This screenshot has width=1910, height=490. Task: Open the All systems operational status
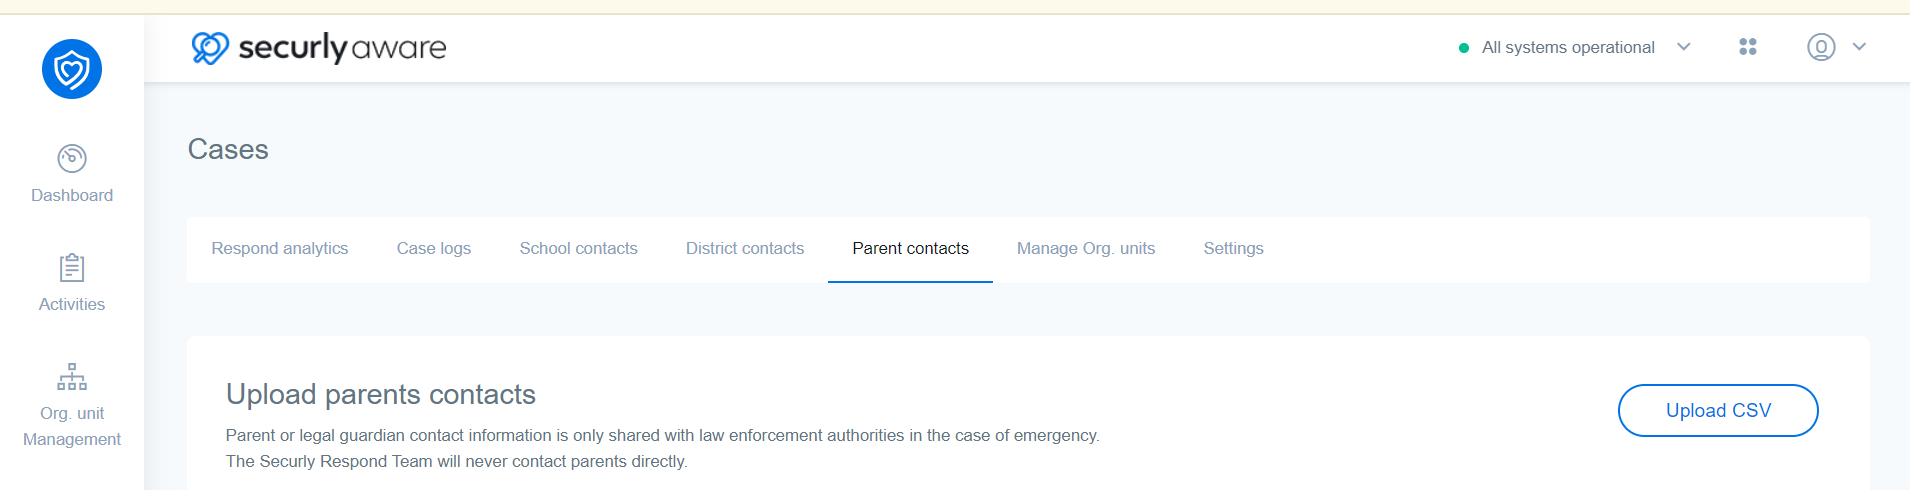(1568, 47)
